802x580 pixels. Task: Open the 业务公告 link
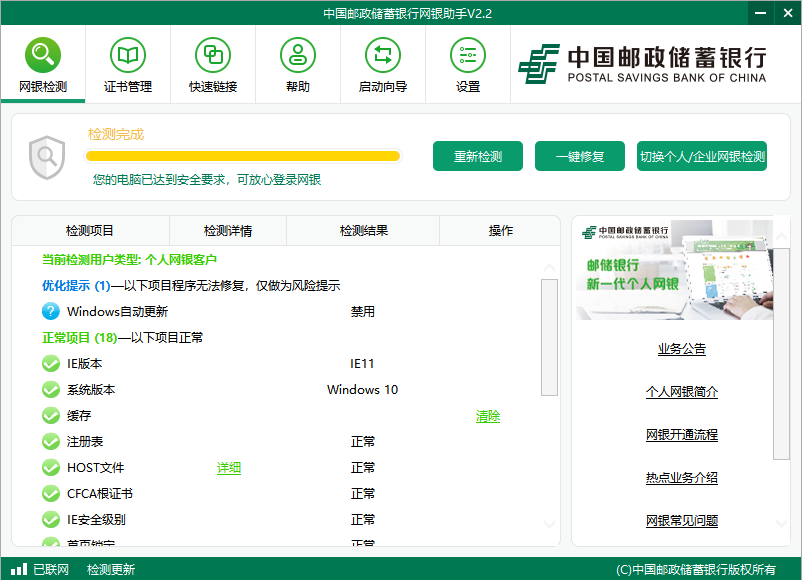coord(682,349)
